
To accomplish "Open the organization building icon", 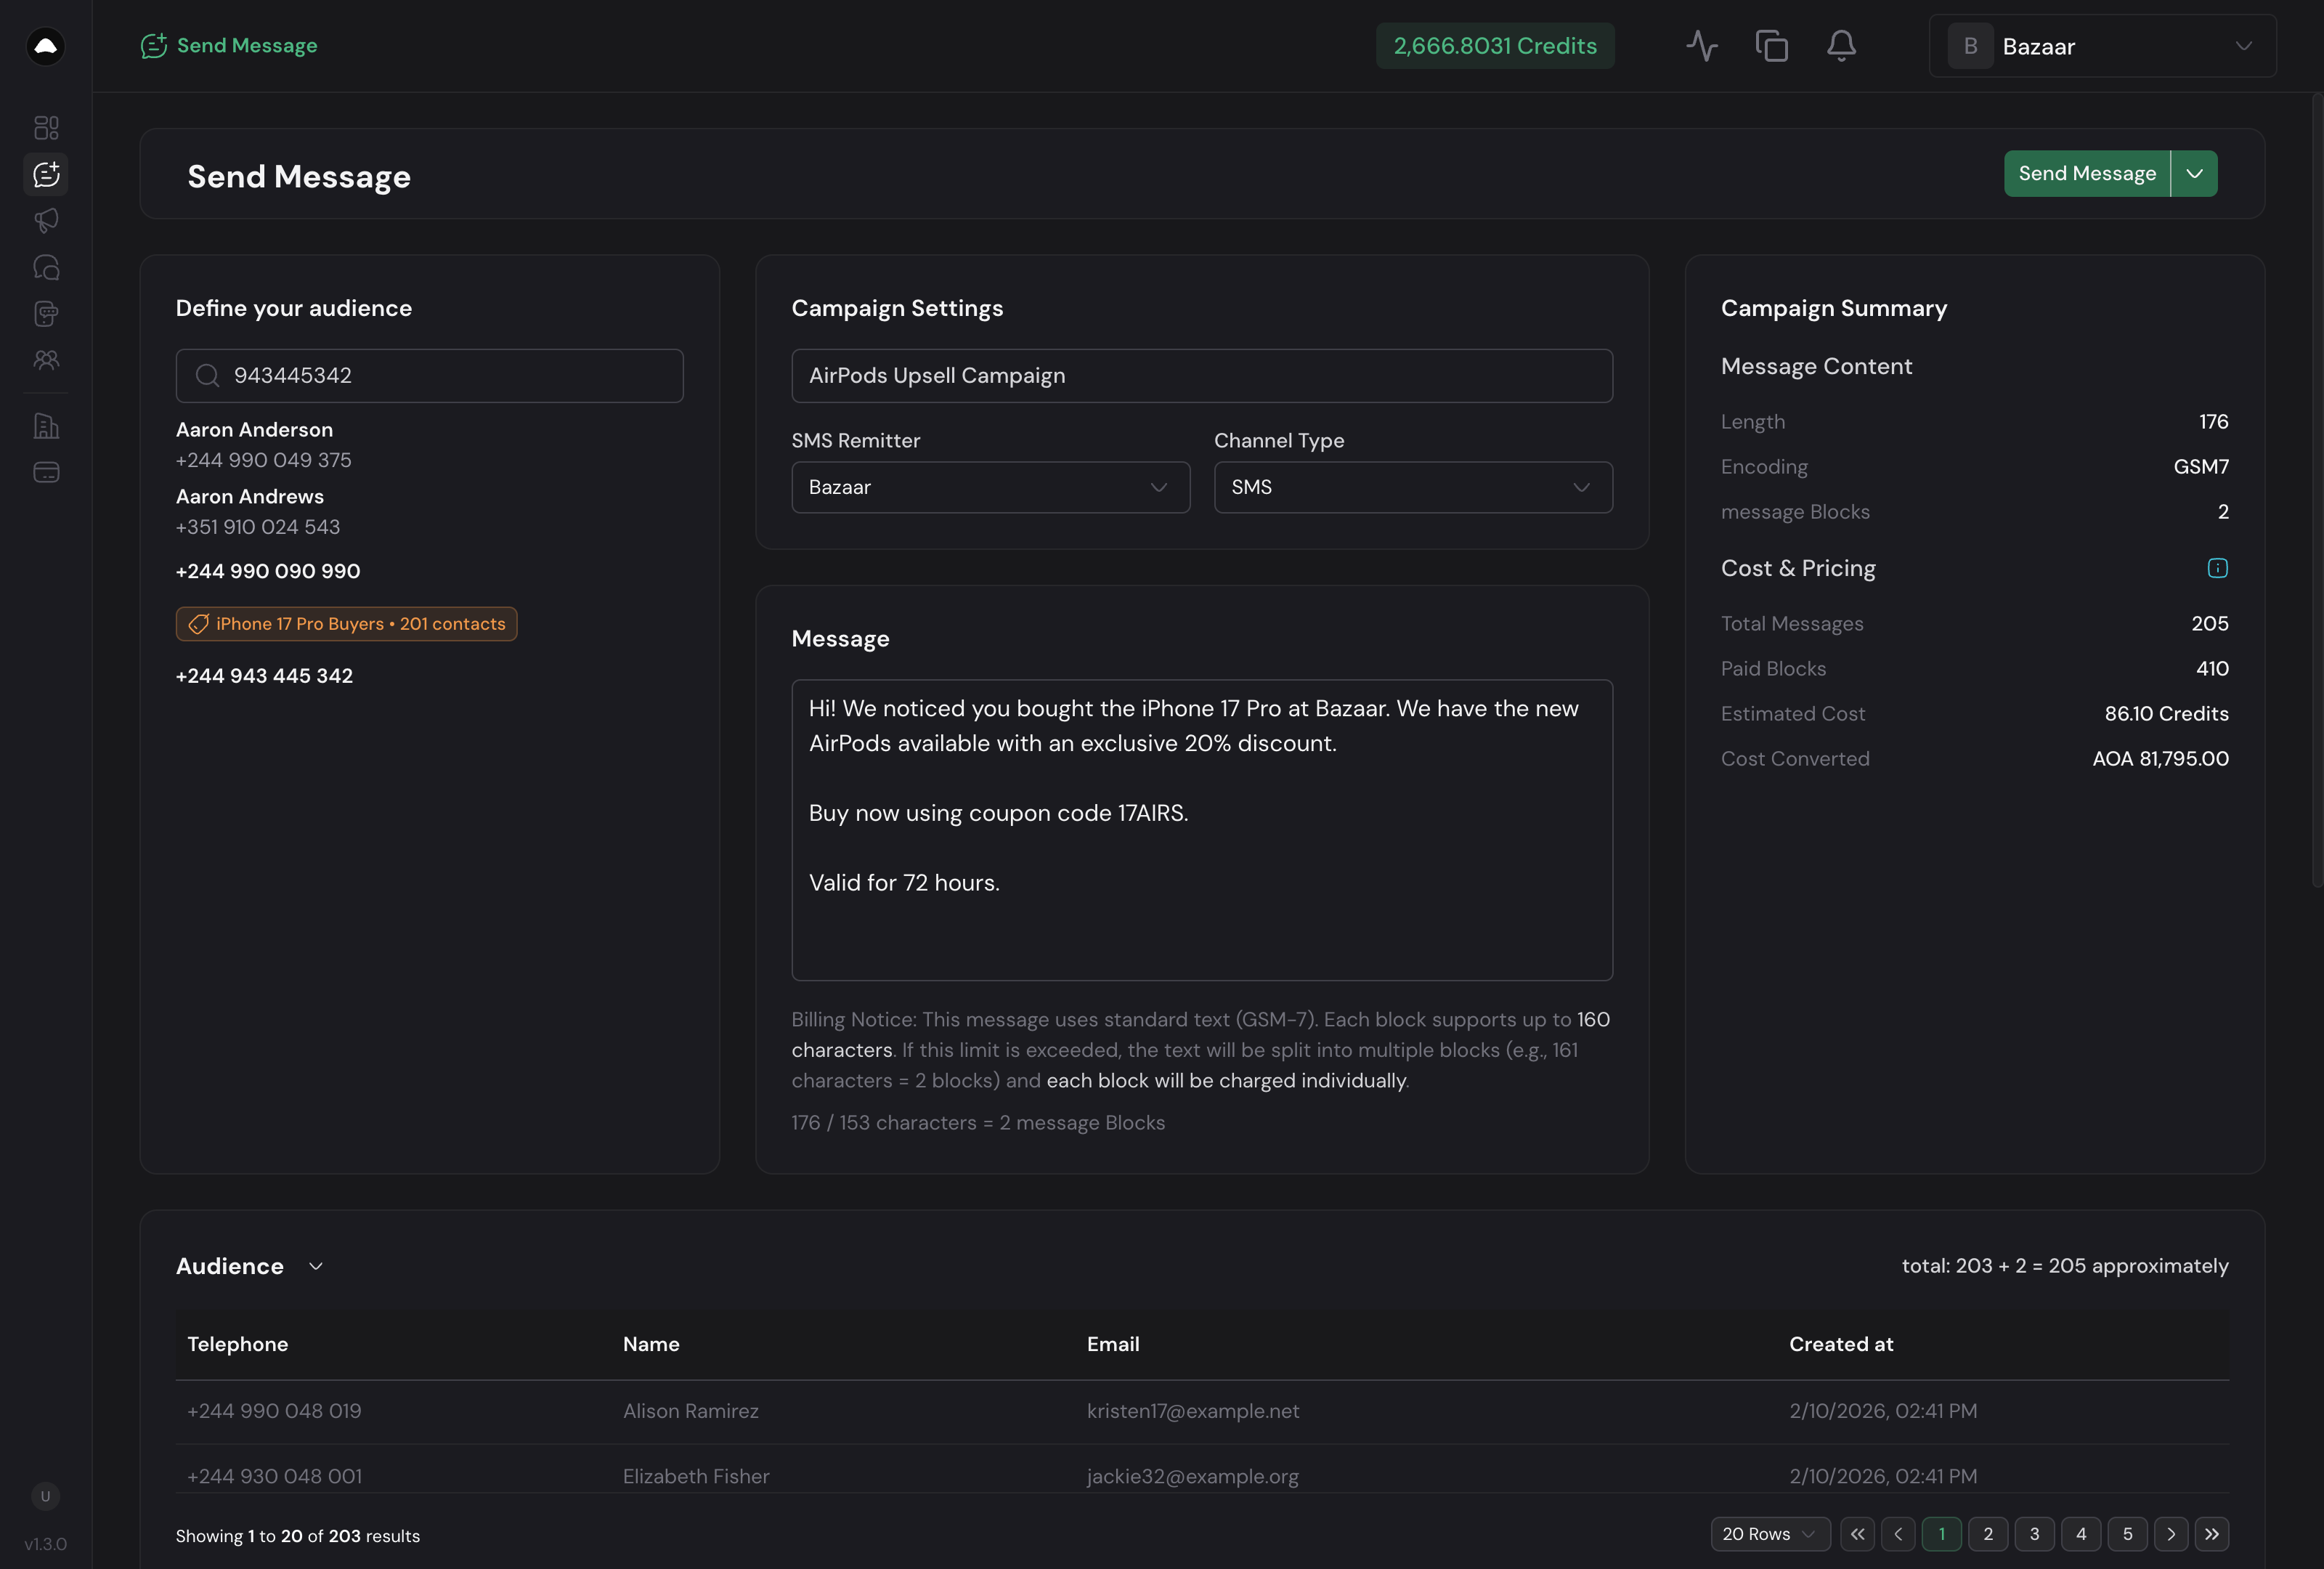I will [46, 426].
